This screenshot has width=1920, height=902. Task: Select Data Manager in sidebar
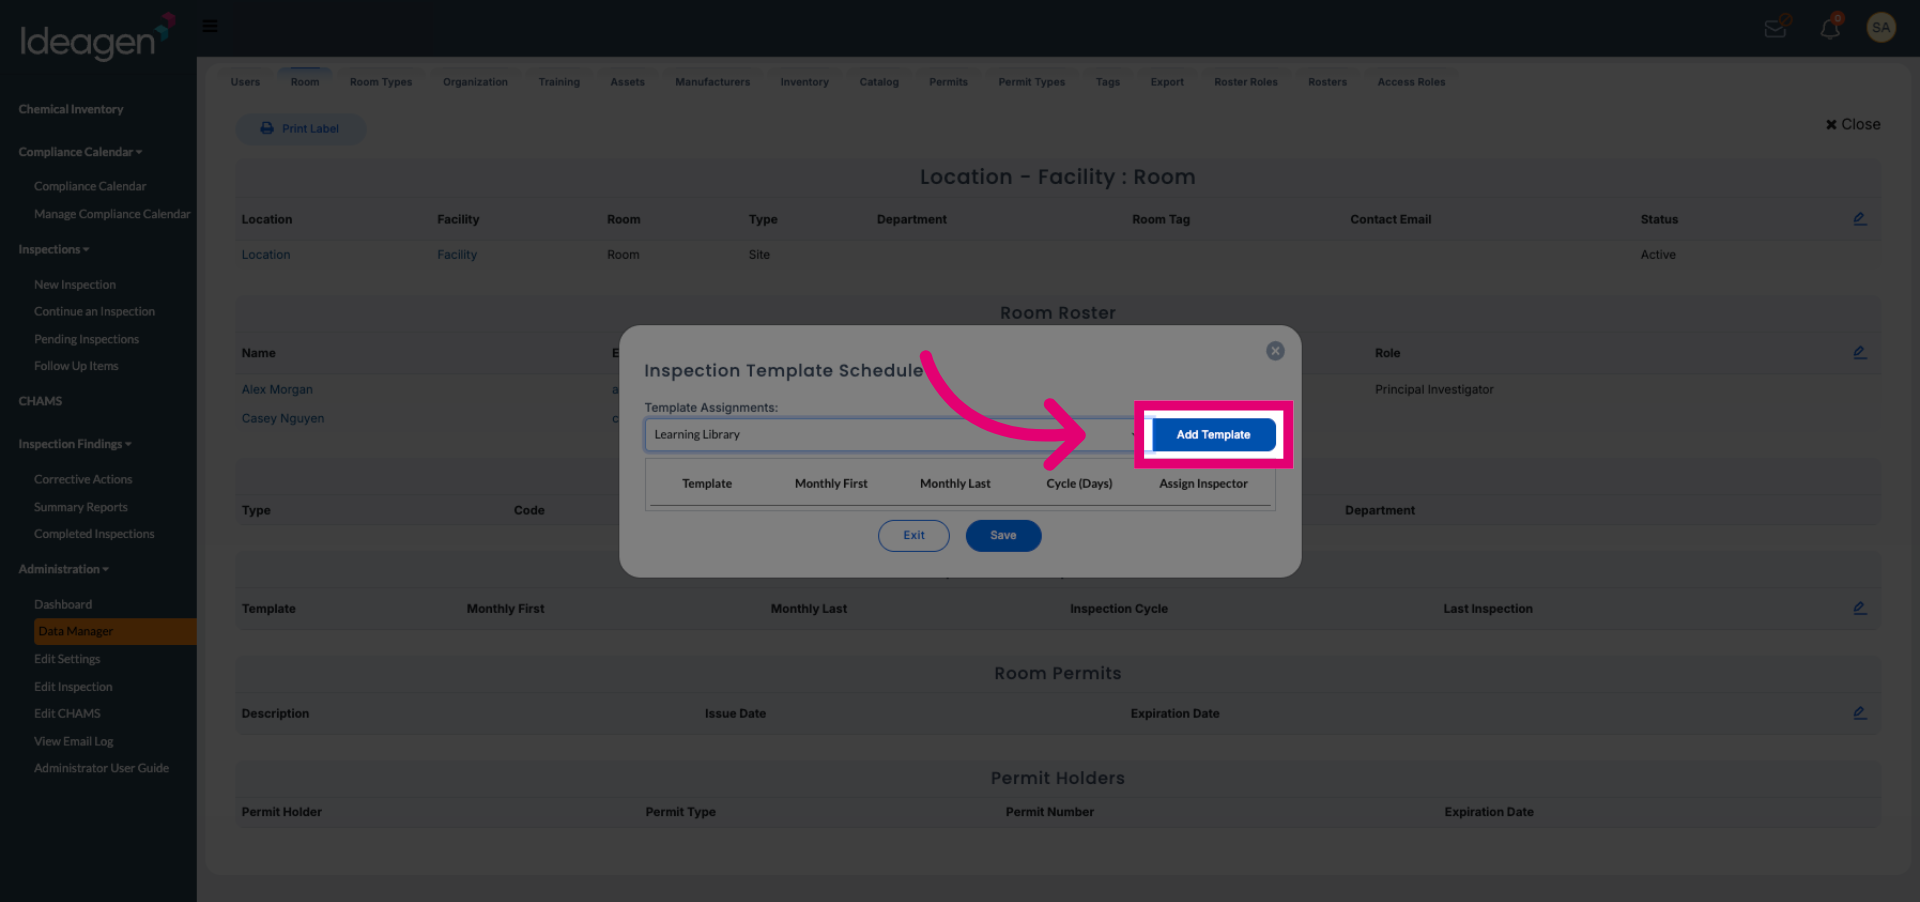(114, 631)
